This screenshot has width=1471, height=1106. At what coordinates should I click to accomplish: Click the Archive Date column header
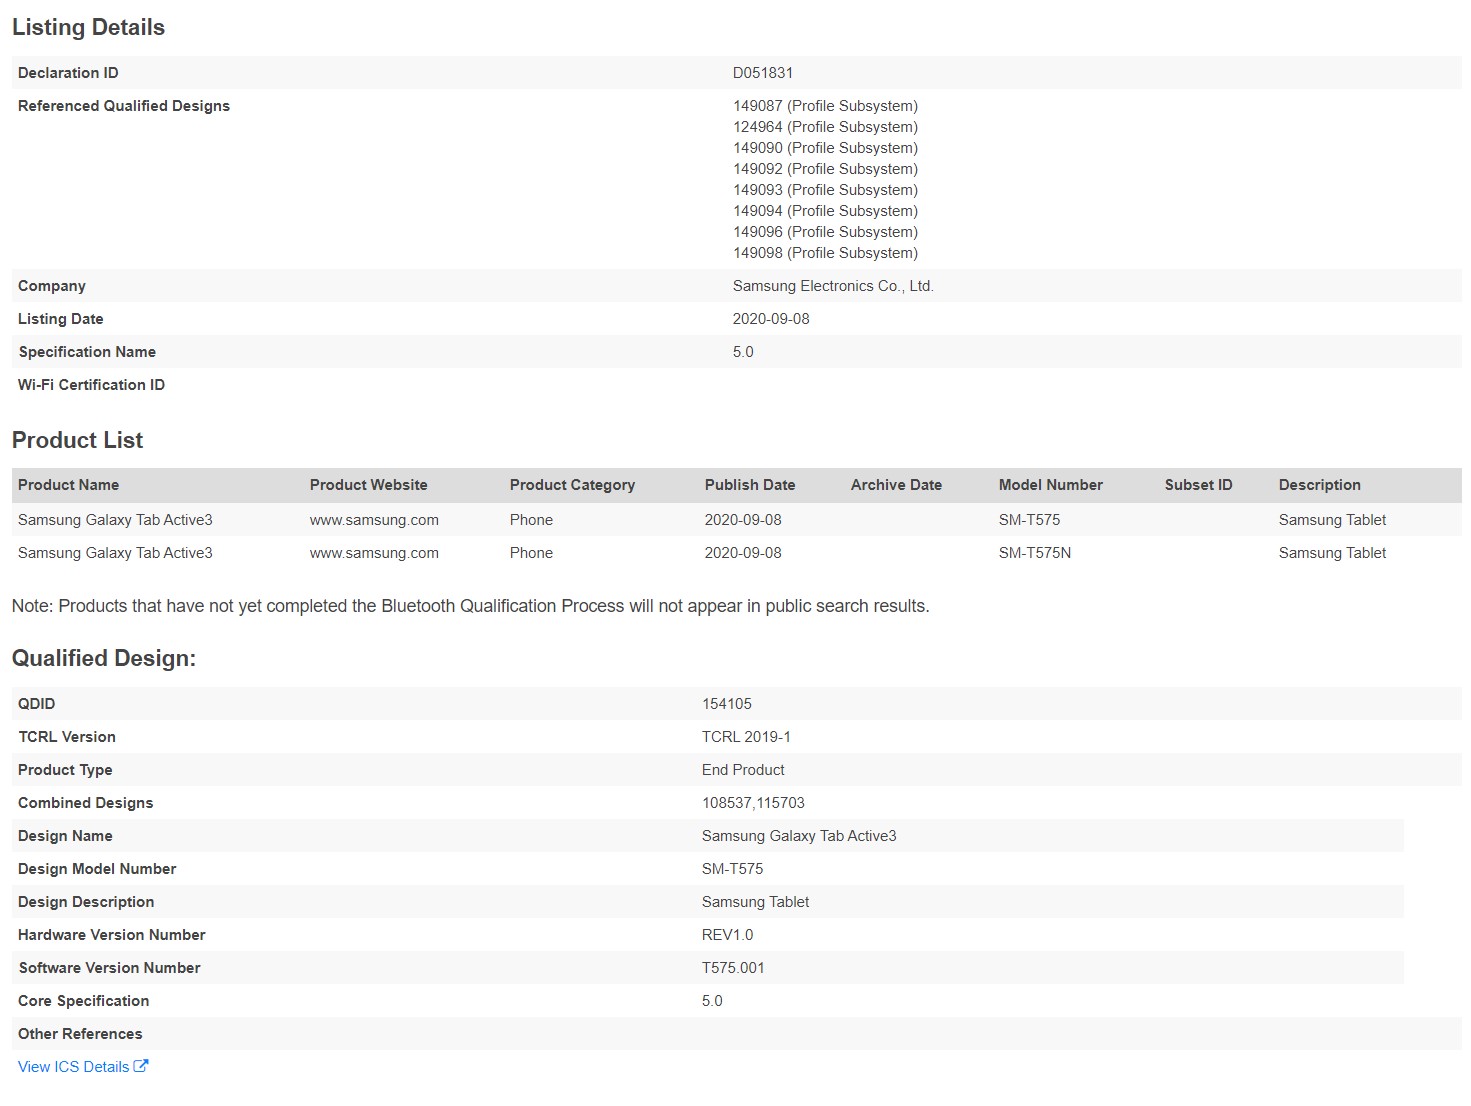(x=896, y=485)
